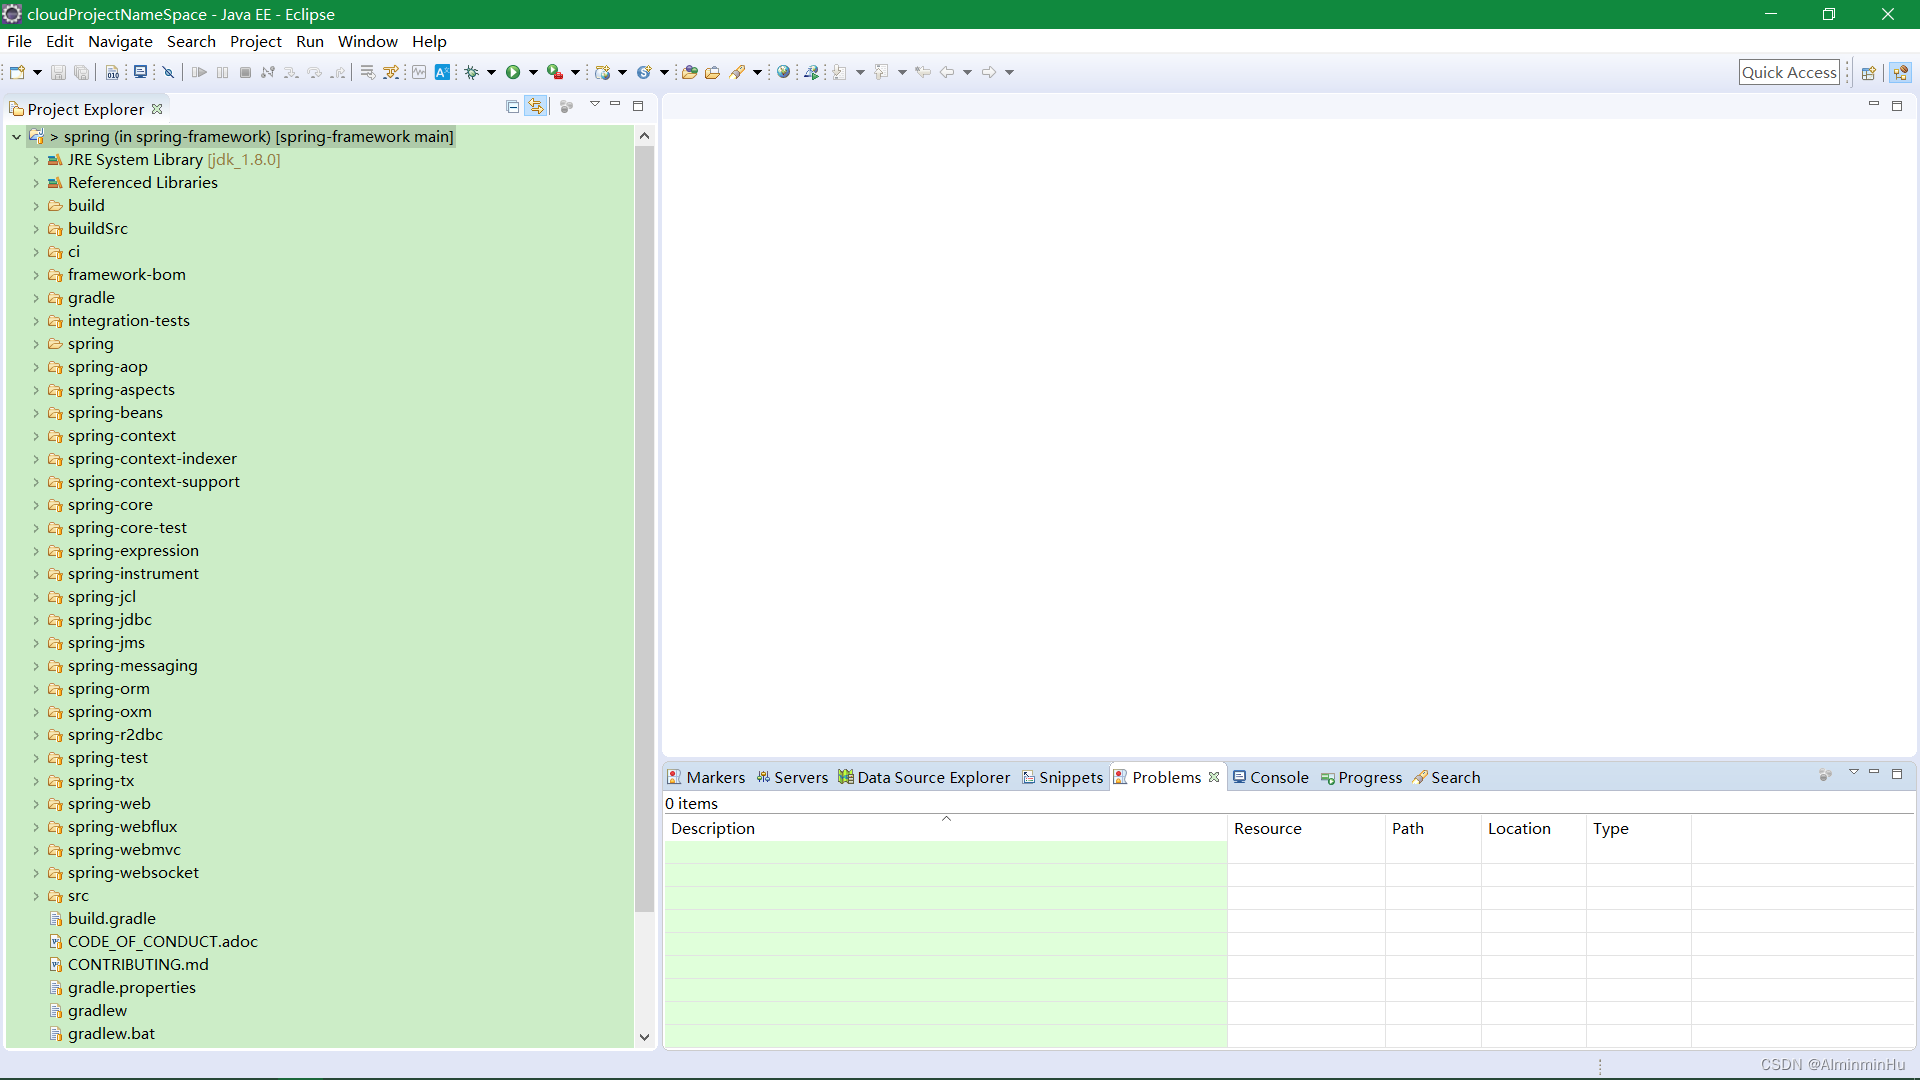Open the Window menu
The width and height of the screenshot is (1920, 1080).
(367, 41)
